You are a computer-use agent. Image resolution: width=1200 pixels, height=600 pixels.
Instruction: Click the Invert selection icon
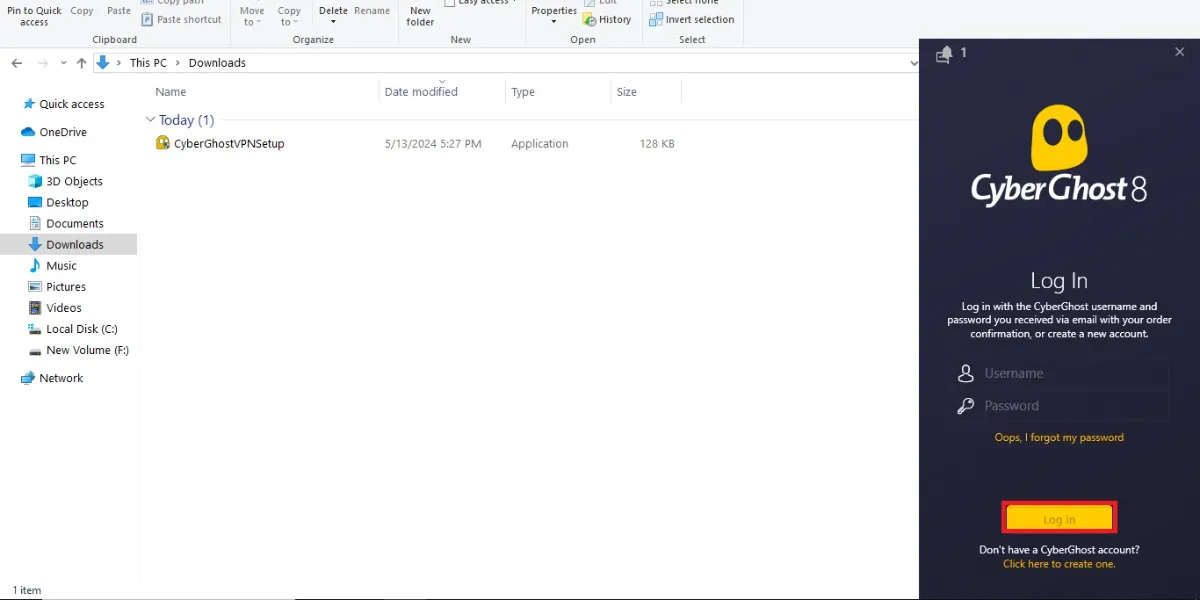[x=656, y=19]
